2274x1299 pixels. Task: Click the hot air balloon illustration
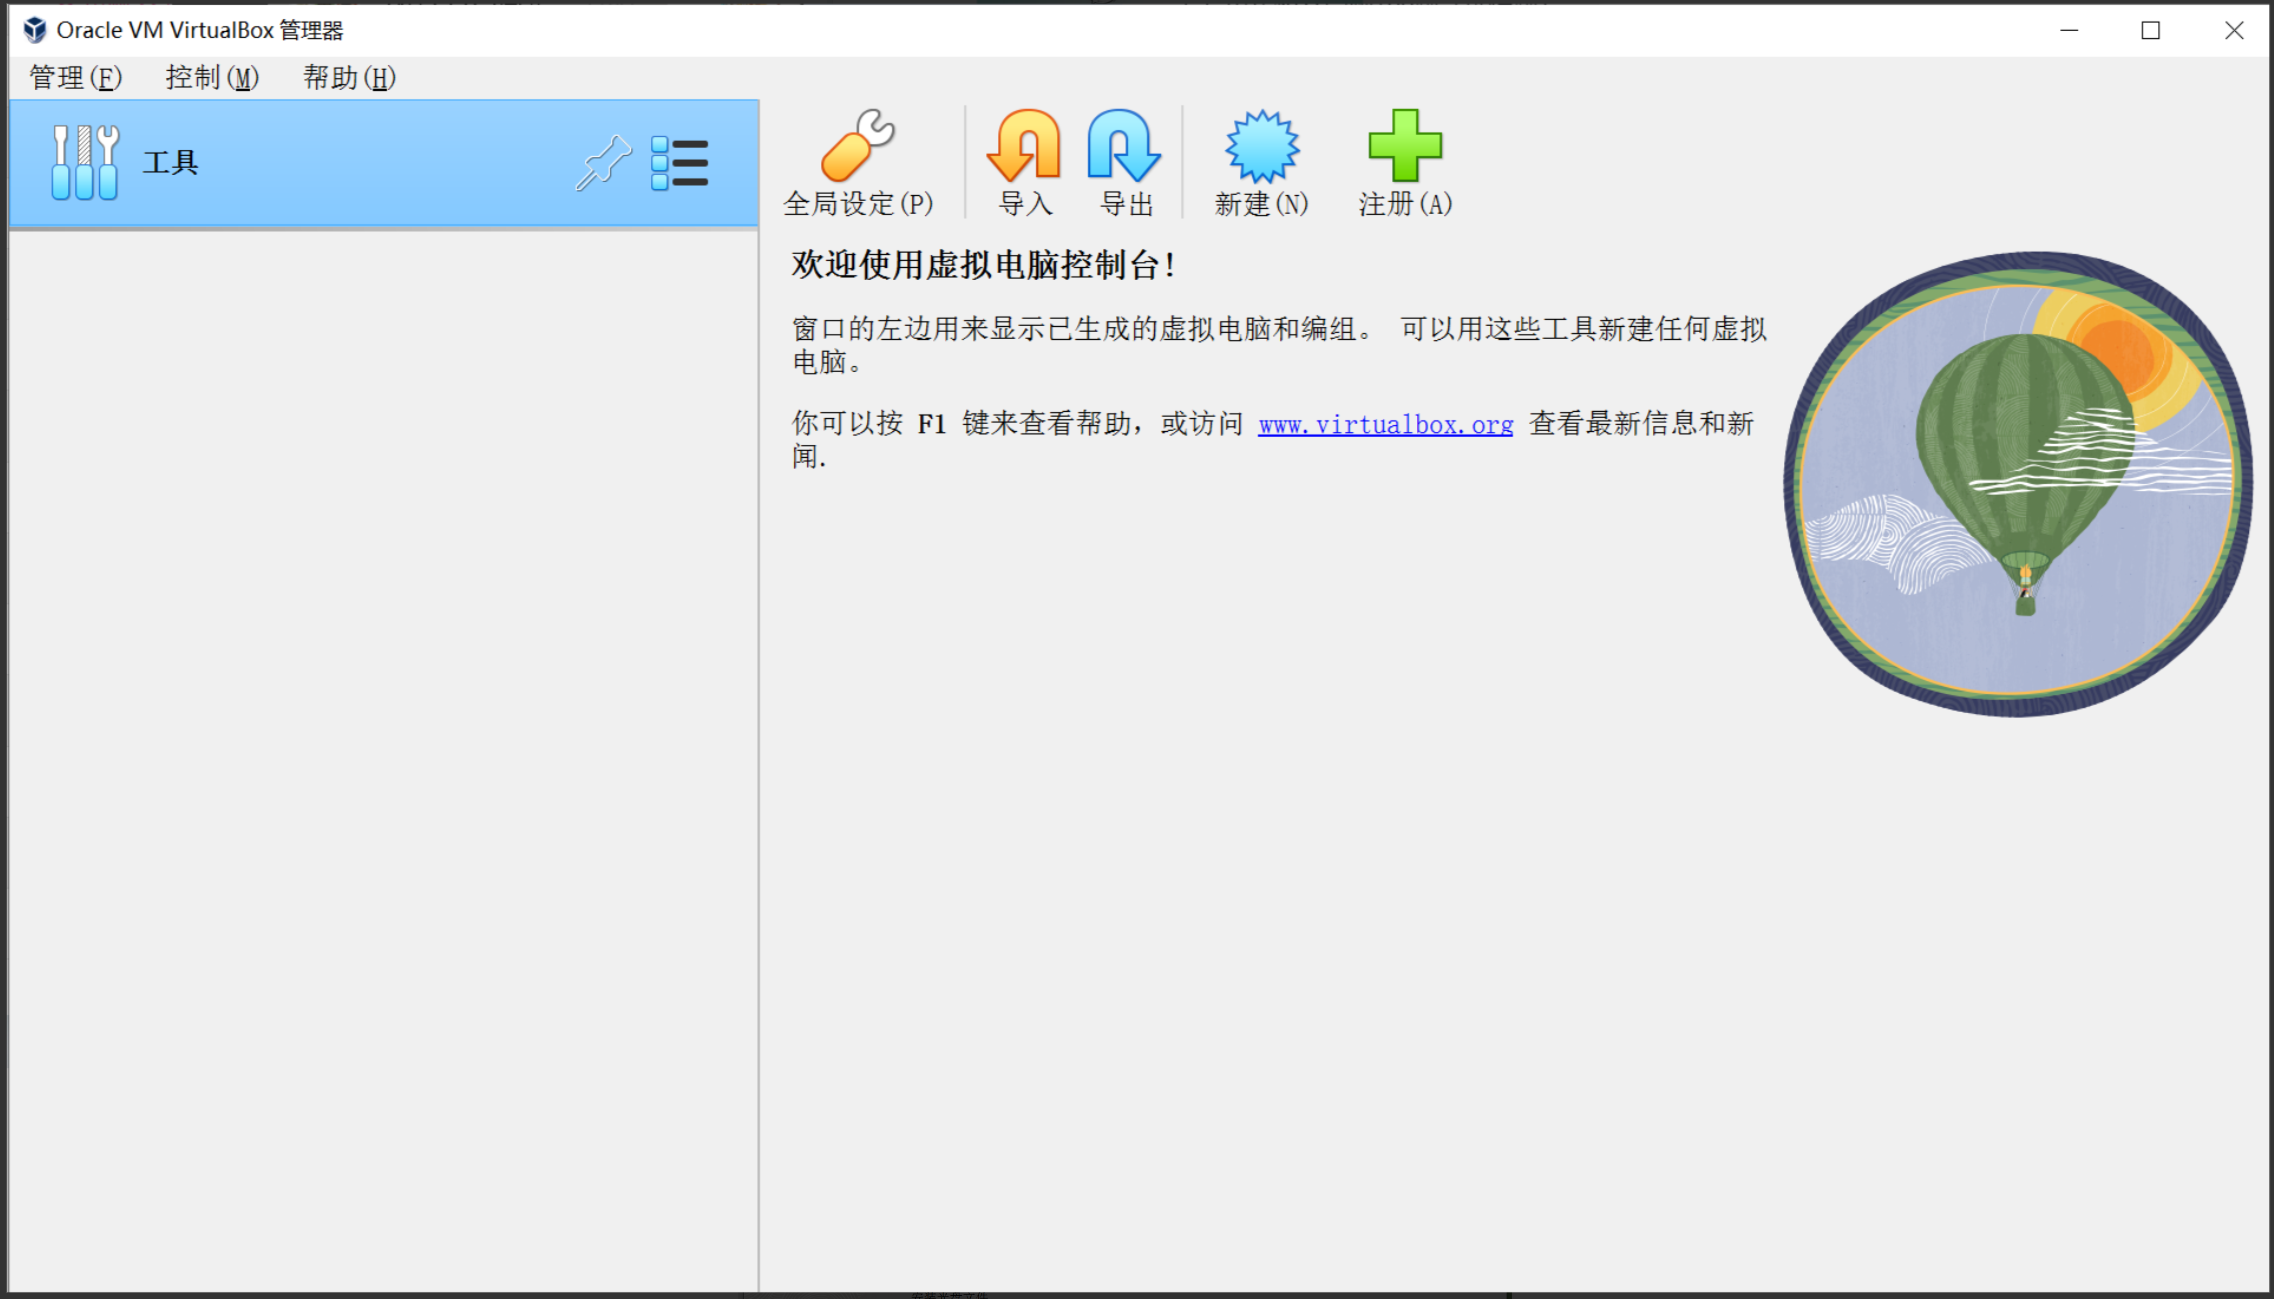(x=2018, y=484)
